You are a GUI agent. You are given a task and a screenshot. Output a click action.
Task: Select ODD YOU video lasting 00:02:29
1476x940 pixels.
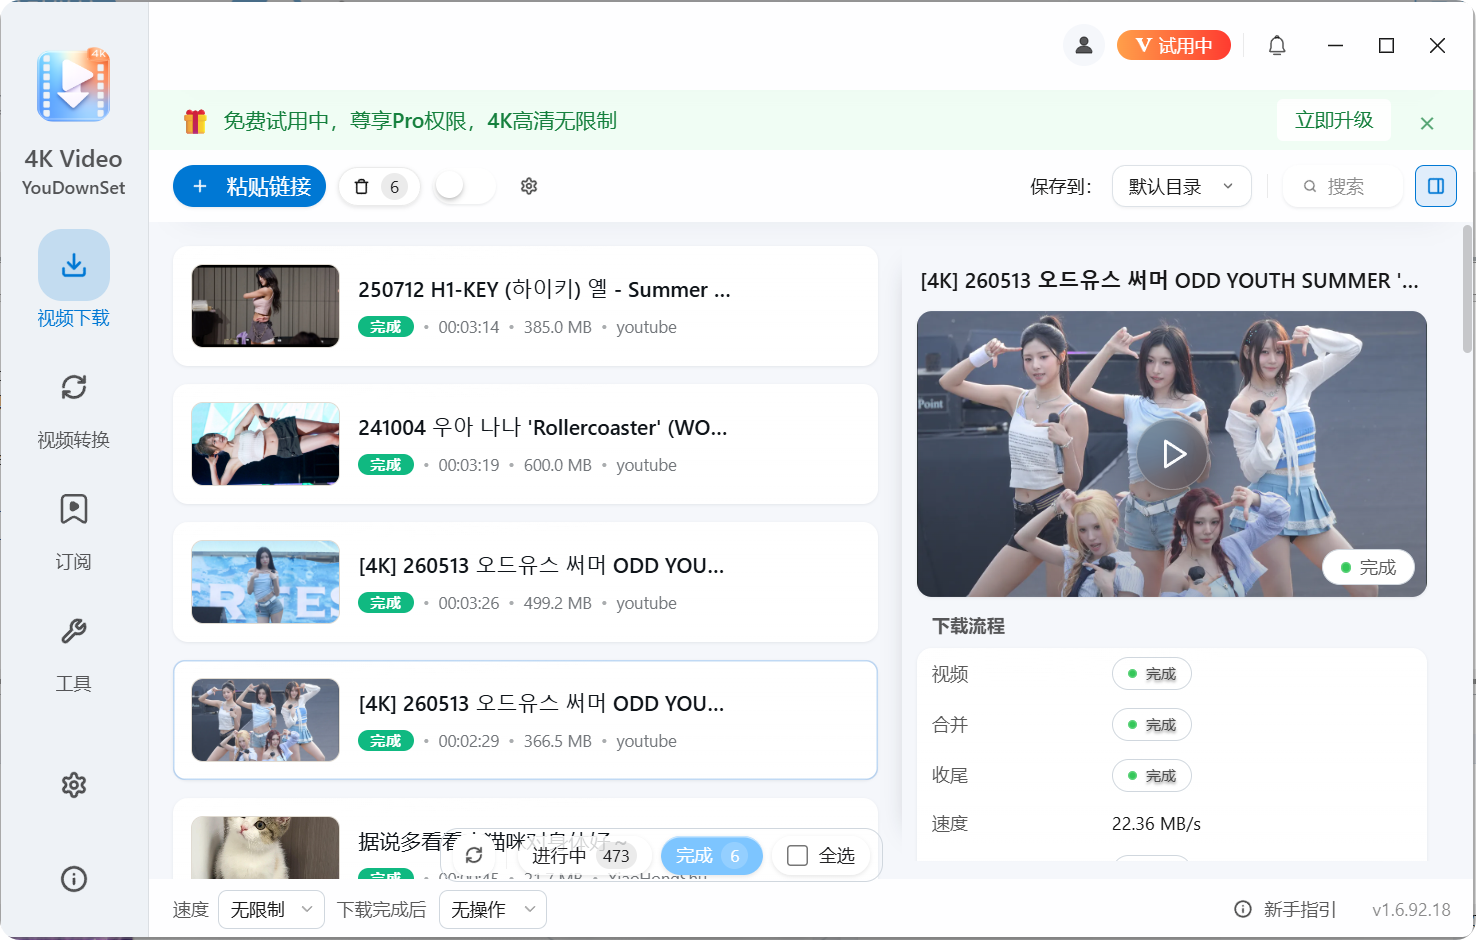pyautogui.click(x=525, y=720)
